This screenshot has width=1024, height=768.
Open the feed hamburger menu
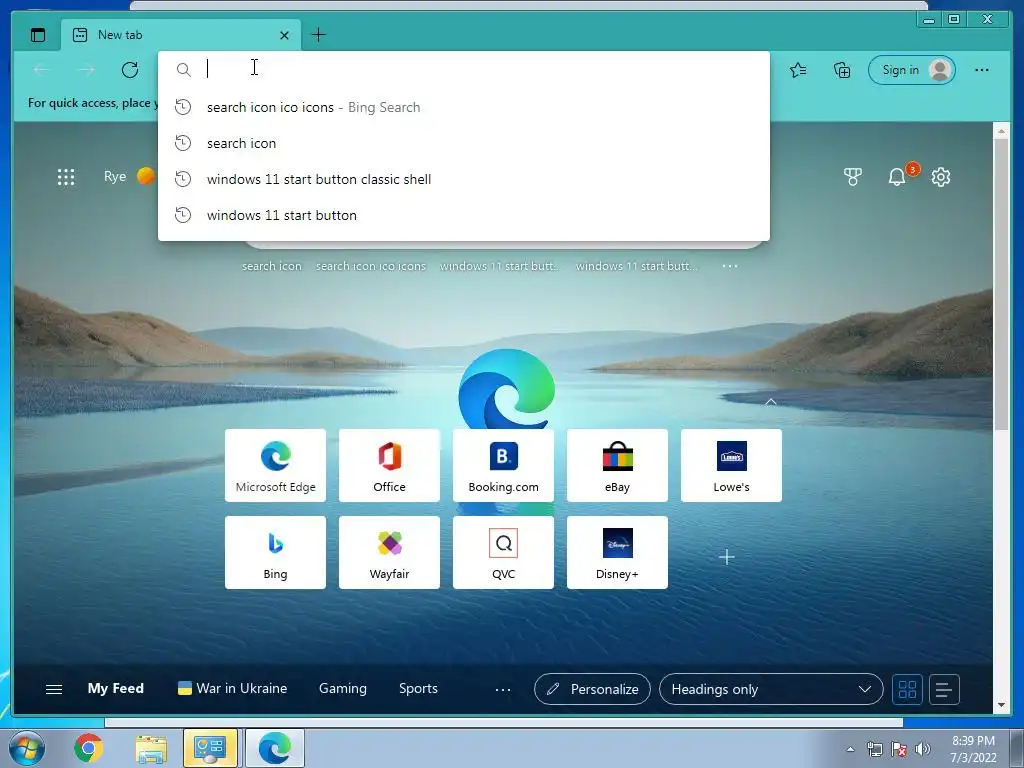pos(54,689)
